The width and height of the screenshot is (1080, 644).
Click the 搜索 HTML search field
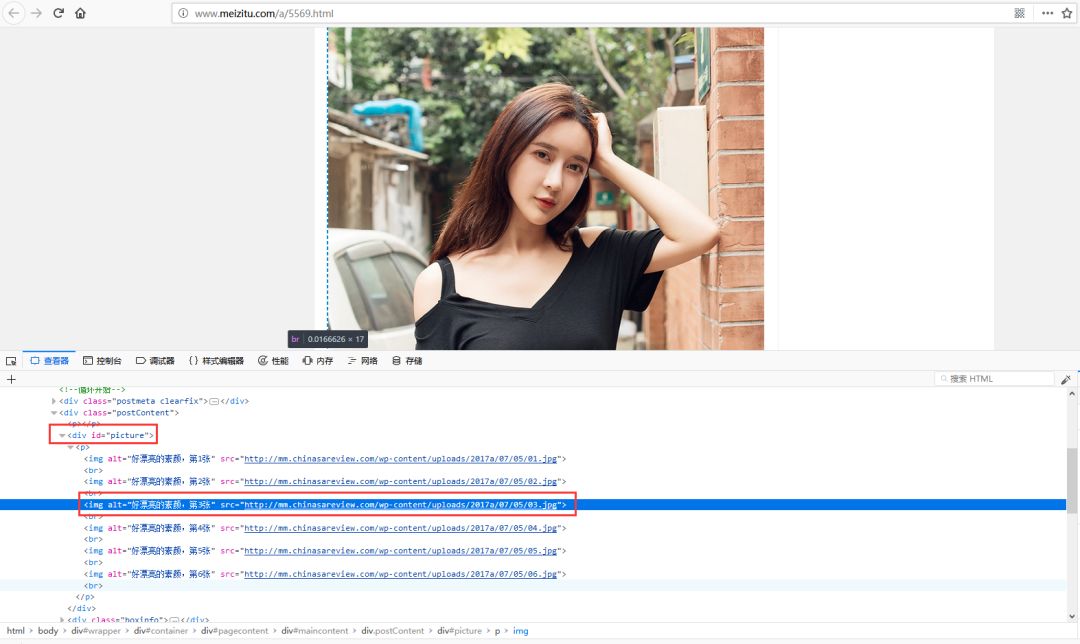[x=995, y=379]
